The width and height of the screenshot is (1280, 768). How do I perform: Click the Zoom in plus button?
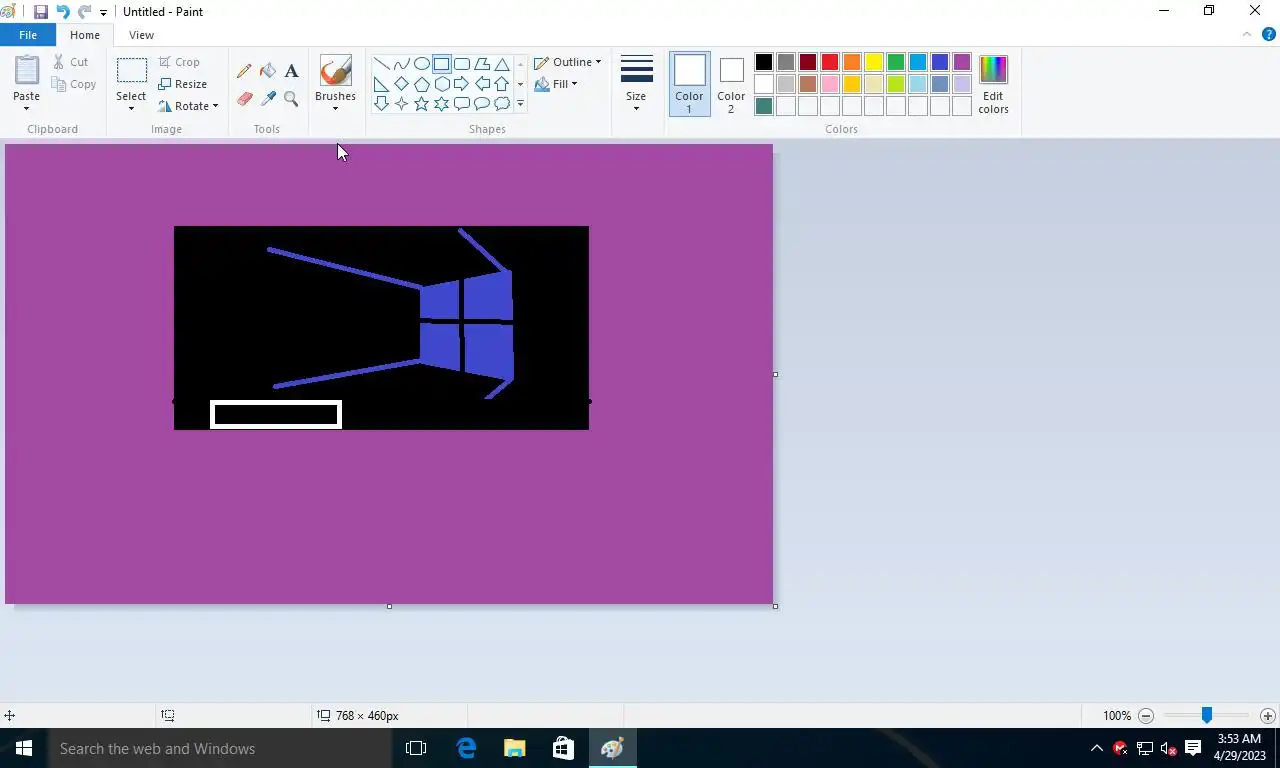pos(1268,716)
